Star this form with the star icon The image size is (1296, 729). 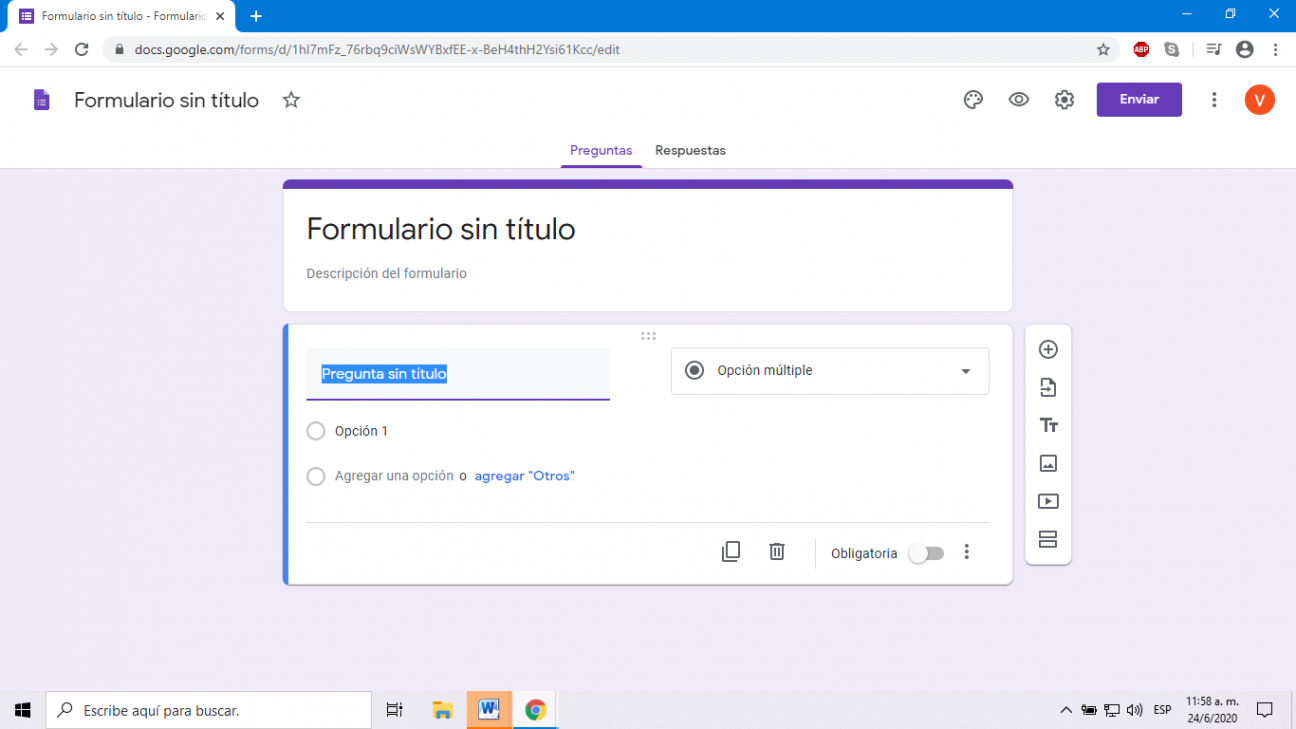click(291, 100)
